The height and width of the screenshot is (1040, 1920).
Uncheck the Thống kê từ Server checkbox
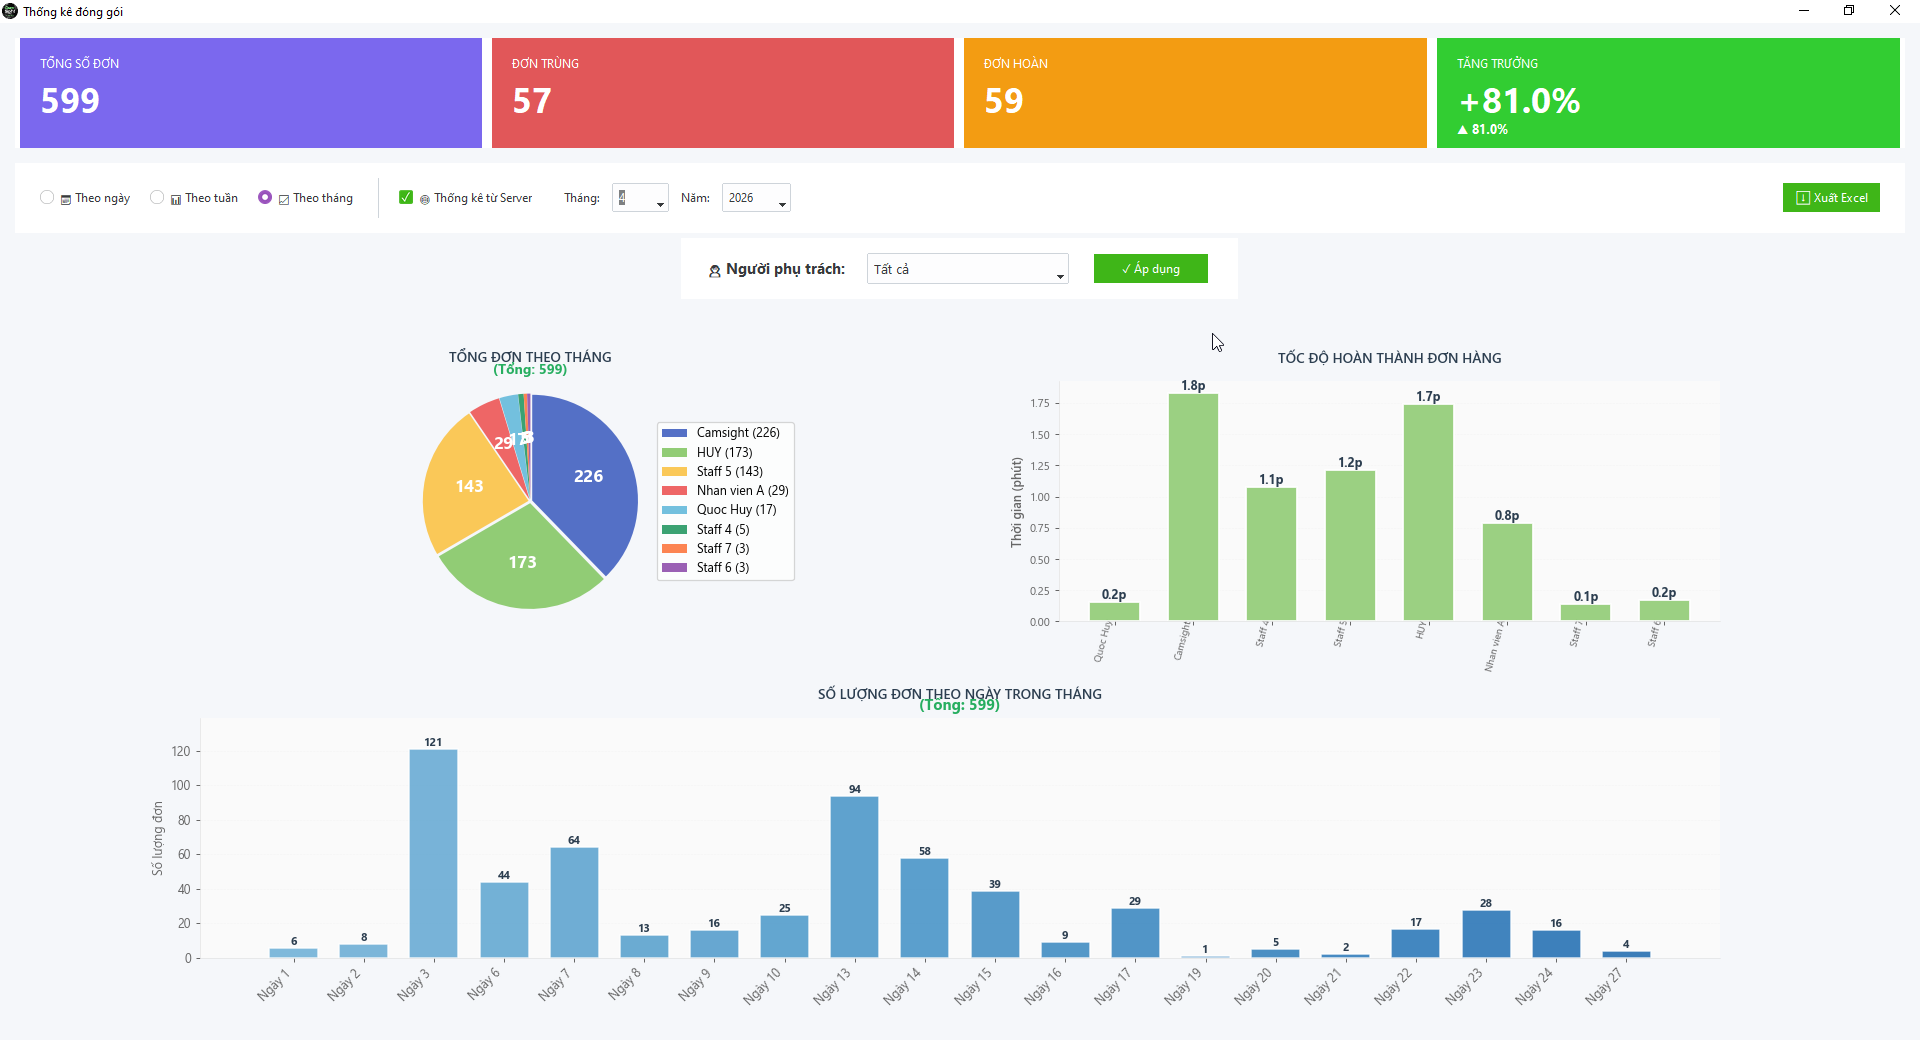click(x=406, y=197)
